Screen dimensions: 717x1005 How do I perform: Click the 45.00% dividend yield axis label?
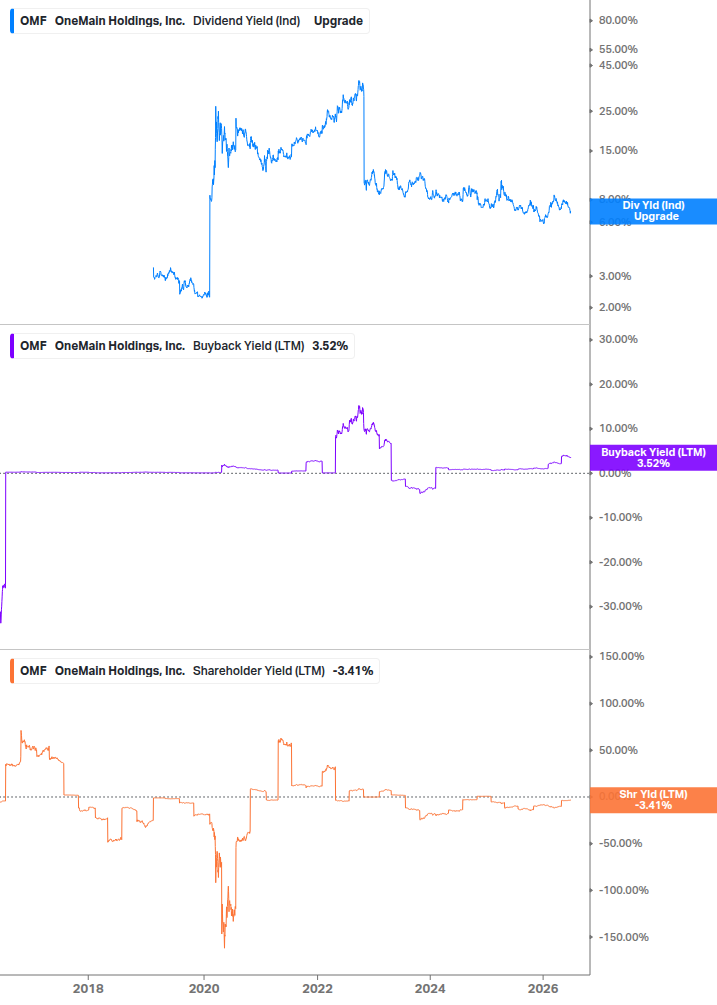[618, 65]
